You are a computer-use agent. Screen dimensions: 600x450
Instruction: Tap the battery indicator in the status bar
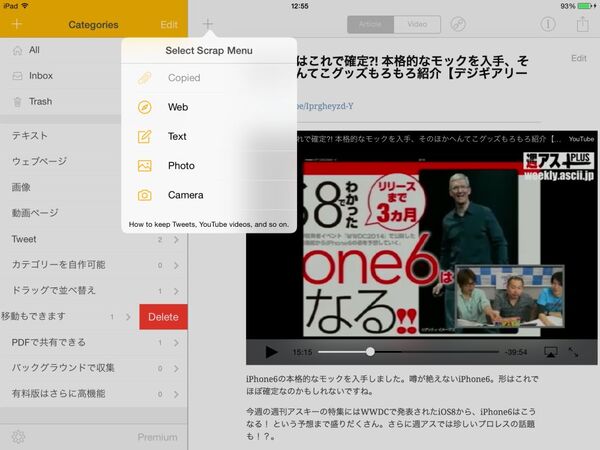(x=585, y=6)
